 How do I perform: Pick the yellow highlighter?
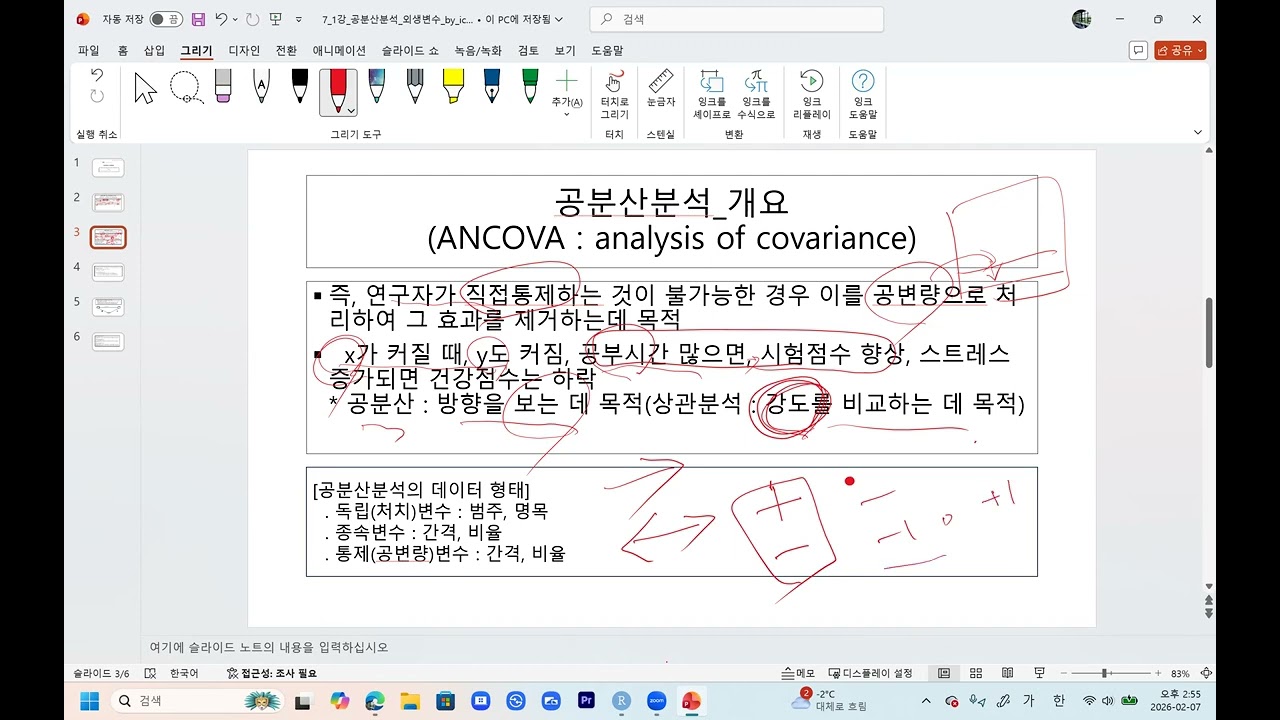(452, 85)
